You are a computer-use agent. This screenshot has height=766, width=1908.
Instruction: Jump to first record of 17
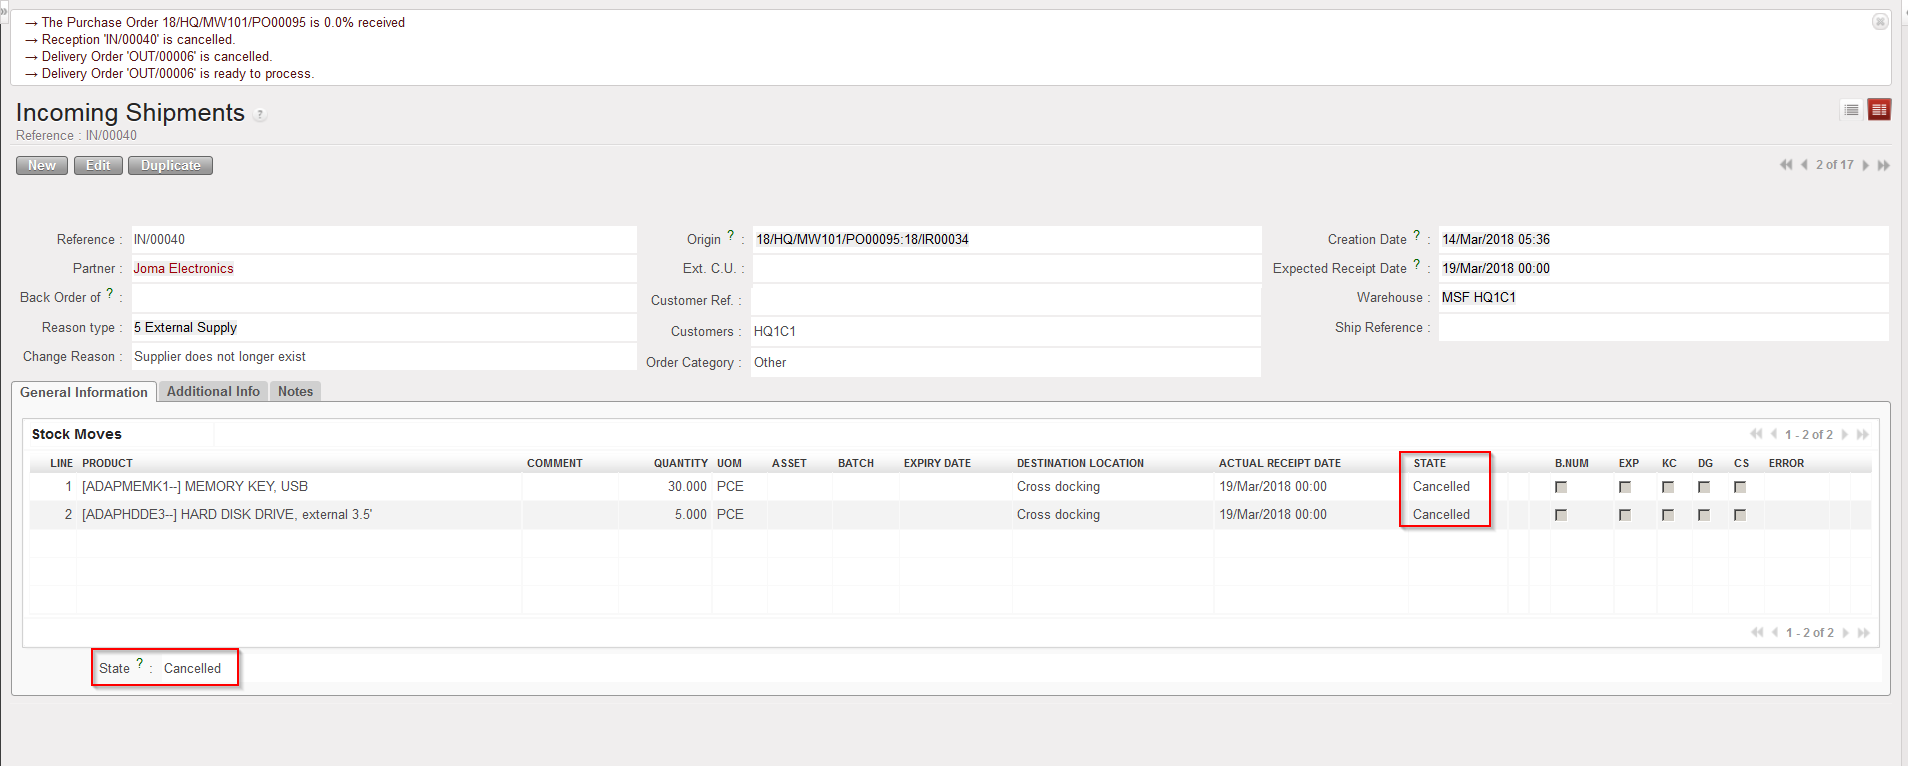click(x=1785, y=165)
